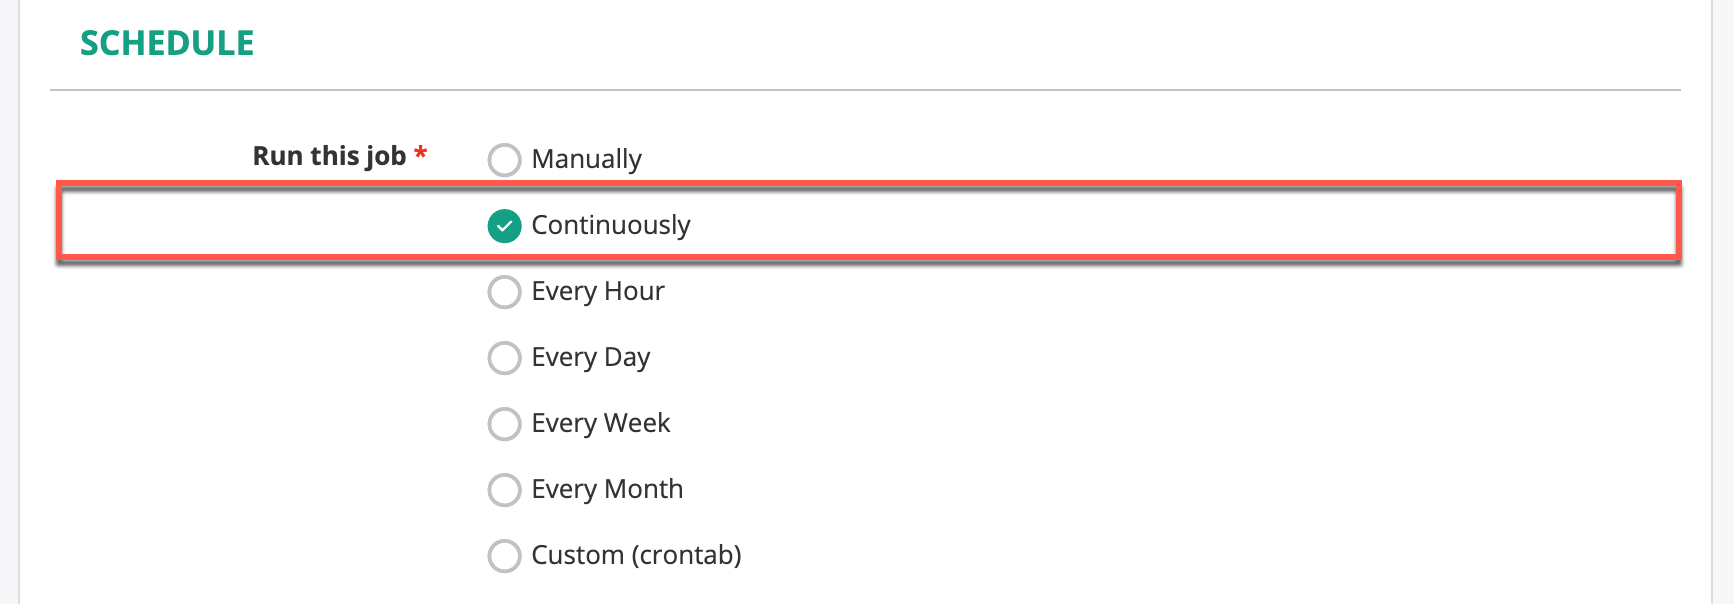Screen dimensions: 1734x604
Task: Click the Every Hour label text
Action: (x=598, y=291)
